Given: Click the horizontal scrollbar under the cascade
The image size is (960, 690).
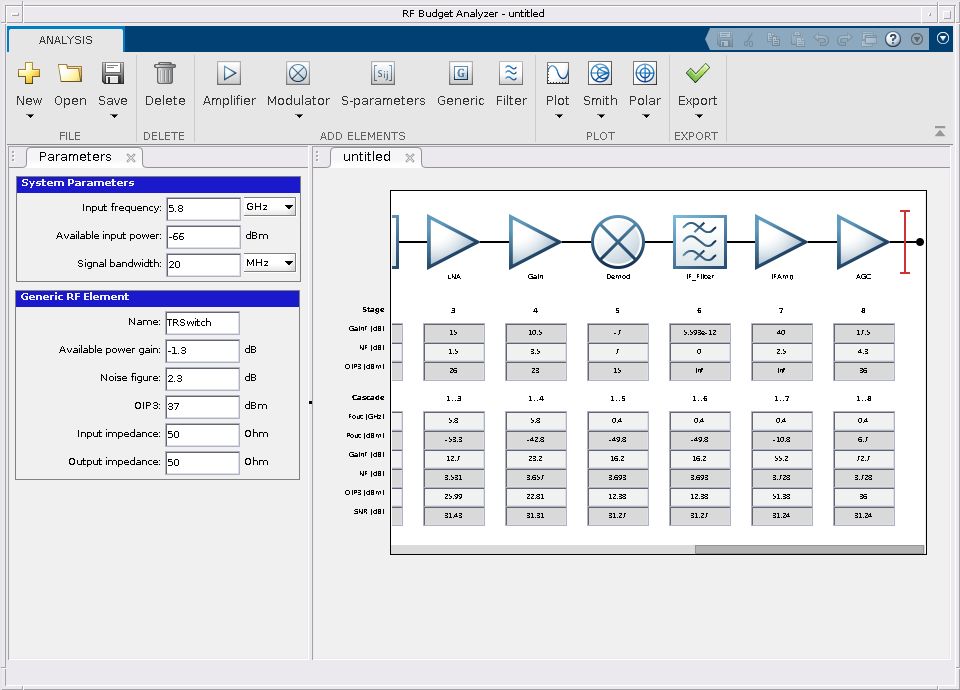Looking at the screenshot, I should 808,549.
